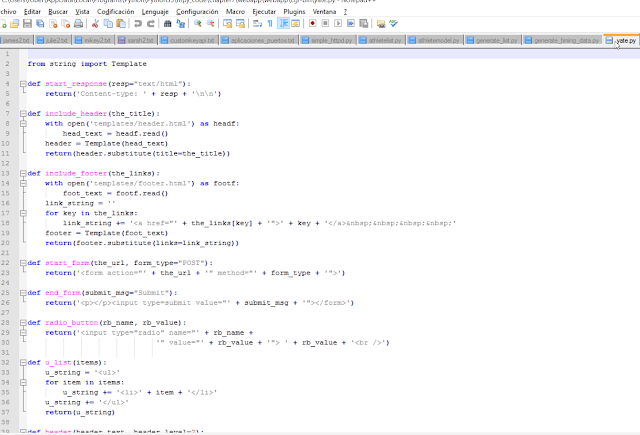Switch to the simple_httpd.py tab
The width and height of the screenshot is (640, 435).
328,40
